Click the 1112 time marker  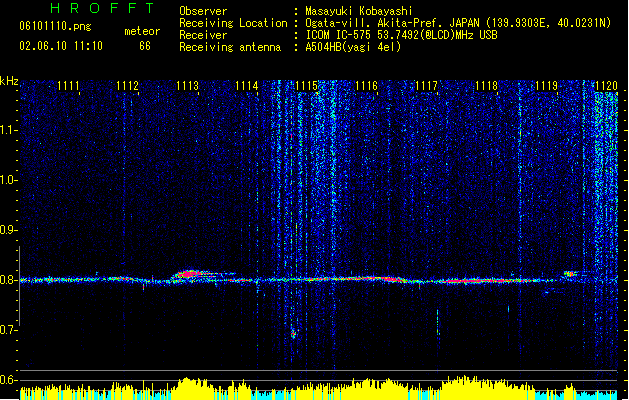(x=127, y=85)
